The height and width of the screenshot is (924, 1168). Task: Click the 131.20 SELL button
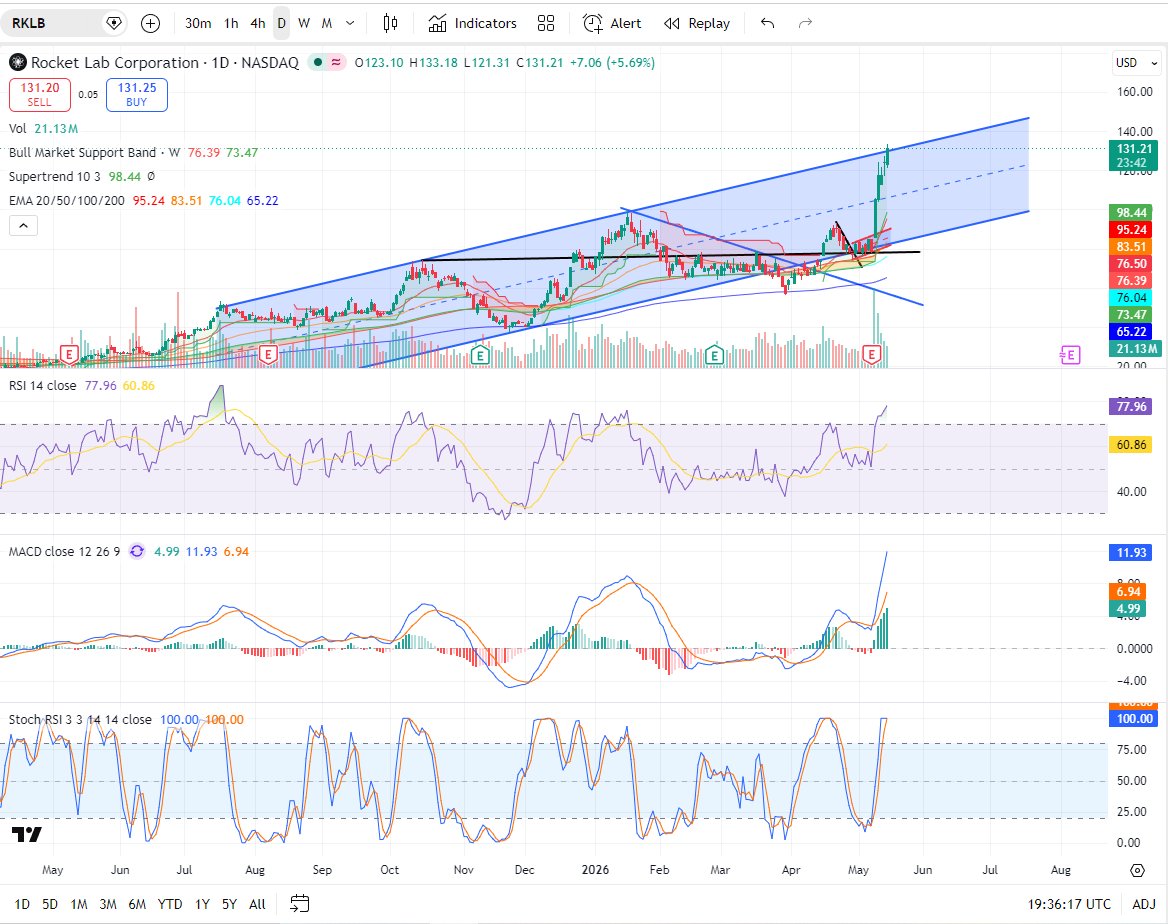tap(39, 95)
